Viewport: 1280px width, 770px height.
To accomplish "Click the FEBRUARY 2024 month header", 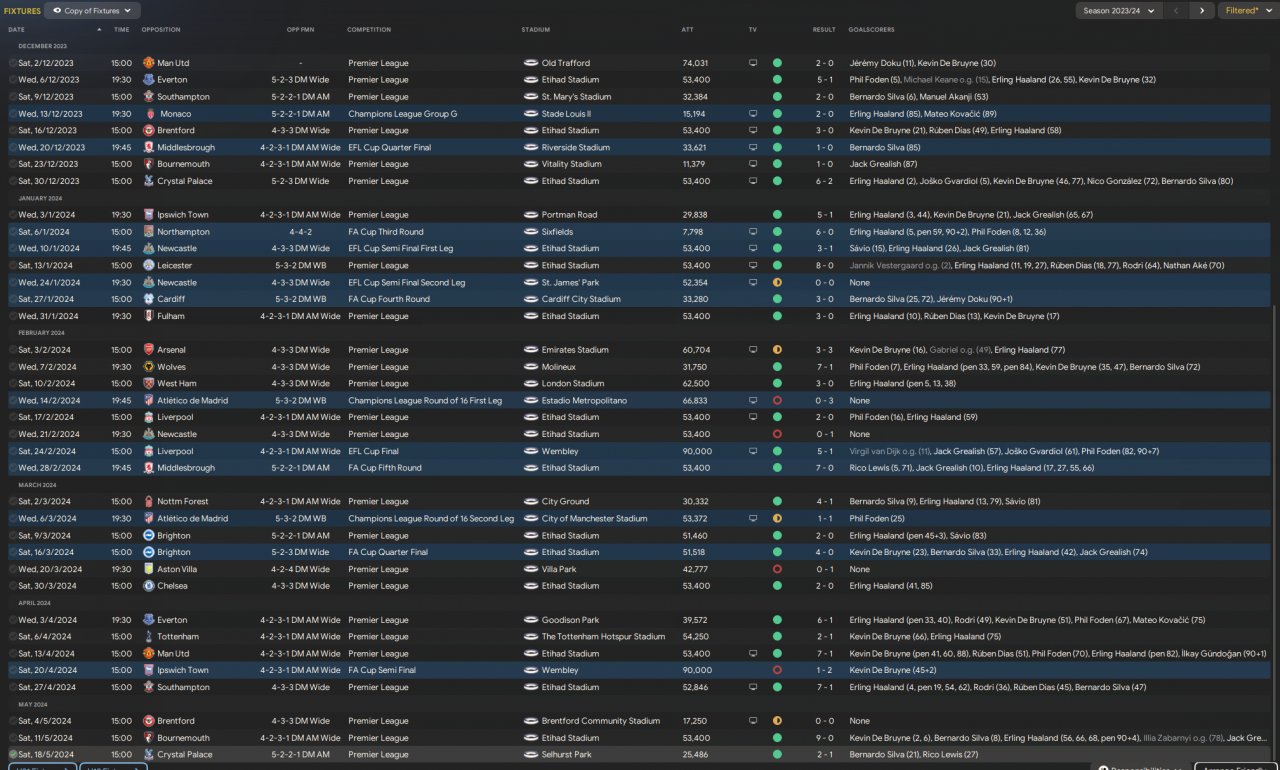I will pos(41,333).
